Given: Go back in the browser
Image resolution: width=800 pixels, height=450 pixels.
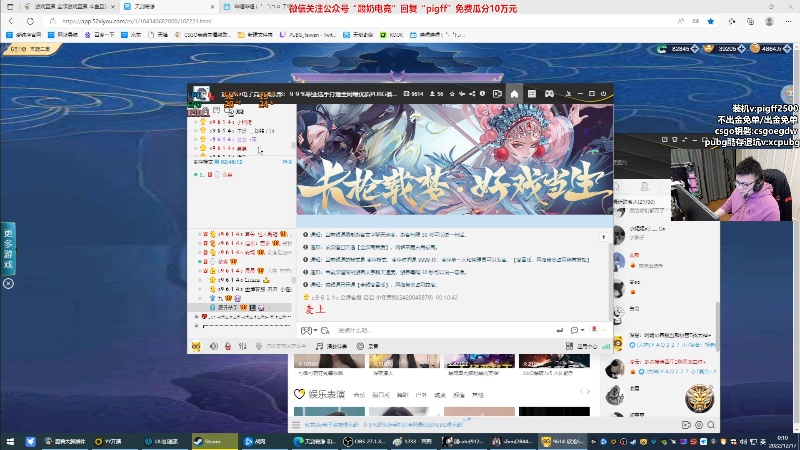Looking at the screenshot, I should (x=11, y=21).
